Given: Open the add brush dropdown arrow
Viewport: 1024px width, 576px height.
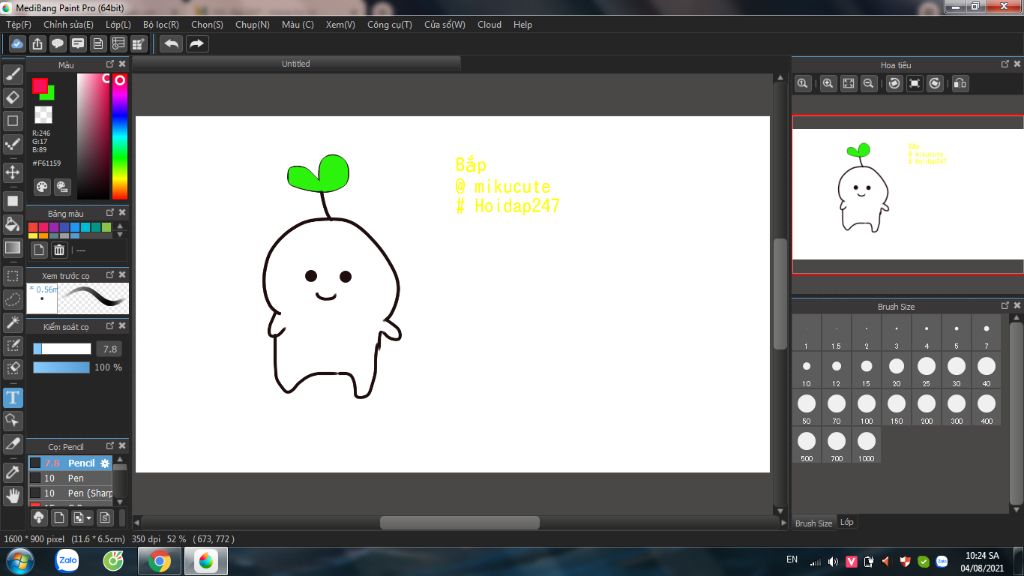Looking at the screenshot, I should (89, 518).
